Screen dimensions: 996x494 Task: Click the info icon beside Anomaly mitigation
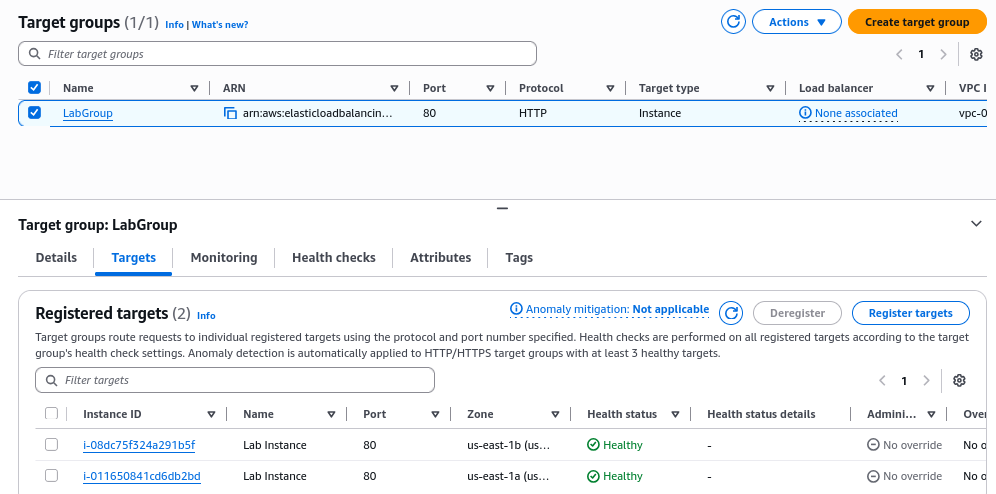516,309
